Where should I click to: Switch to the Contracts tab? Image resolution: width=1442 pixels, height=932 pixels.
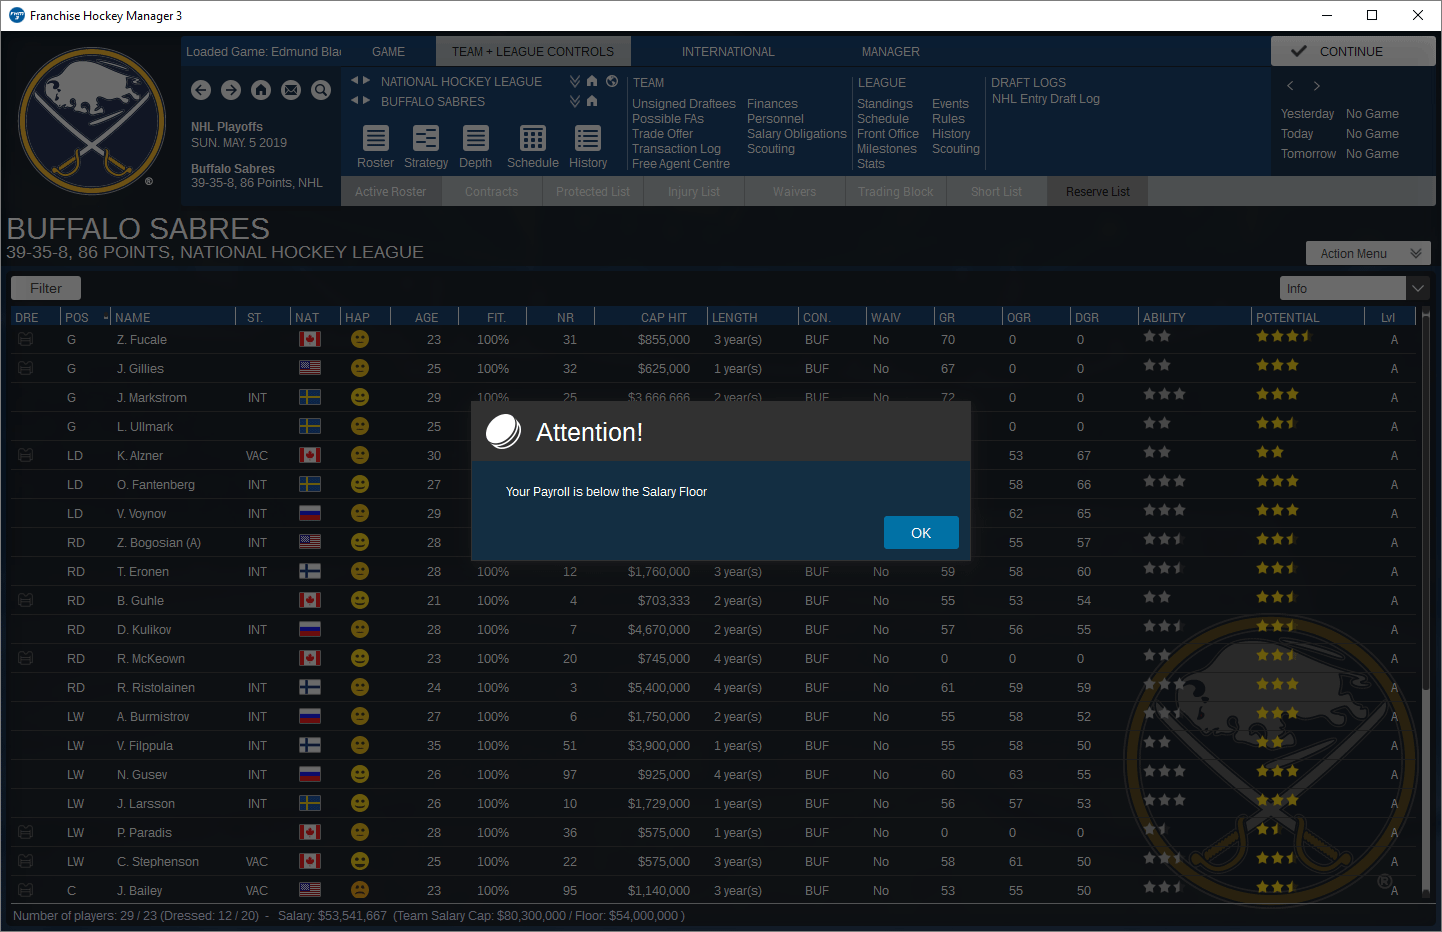coord(492,192)
